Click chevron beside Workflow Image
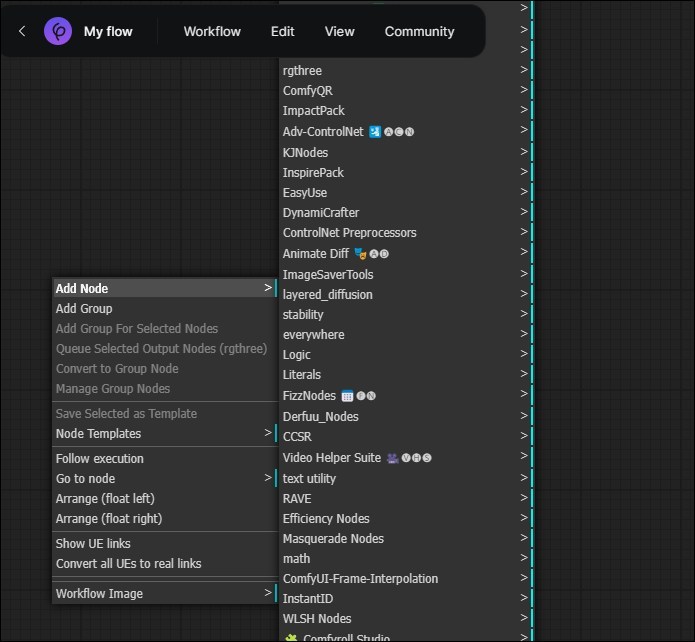The image size is (695, 642). point(268,592)
